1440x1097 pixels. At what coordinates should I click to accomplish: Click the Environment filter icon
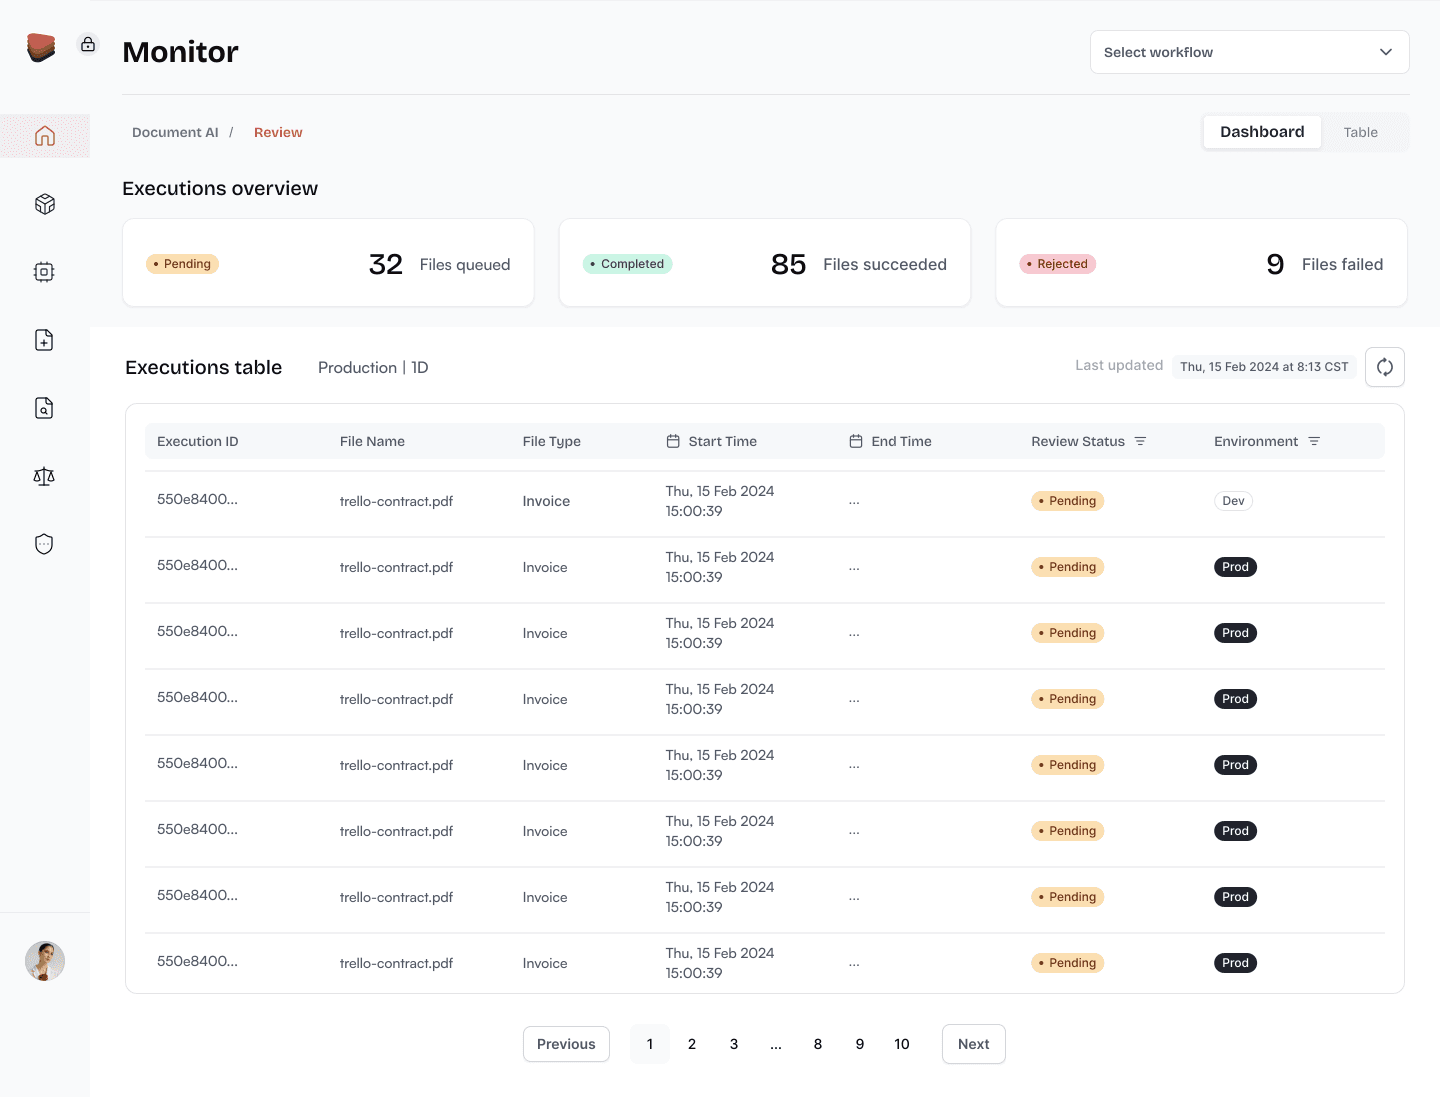[x=1314, y=441]
